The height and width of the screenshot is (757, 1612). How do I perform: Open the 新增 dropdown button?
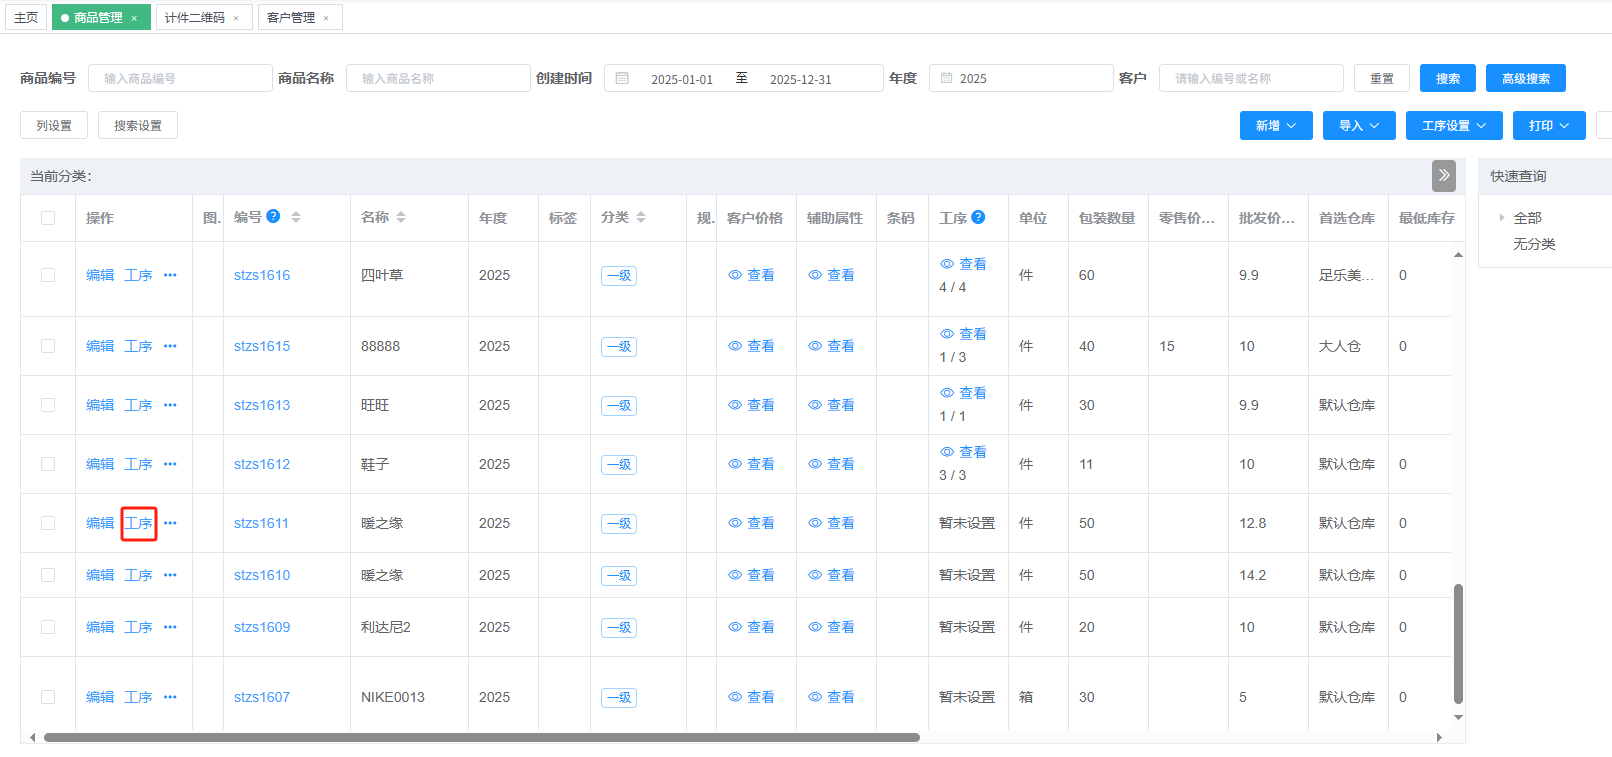click(1275, 126)
